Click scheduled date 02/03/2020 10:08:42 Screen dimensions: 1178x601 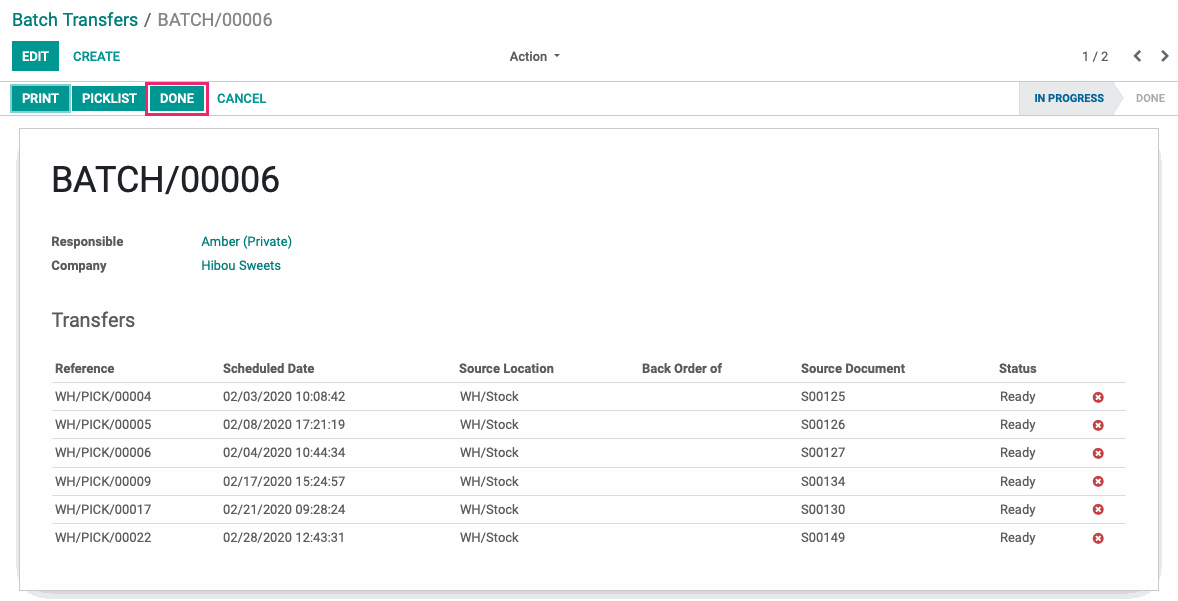click(284, 397)
